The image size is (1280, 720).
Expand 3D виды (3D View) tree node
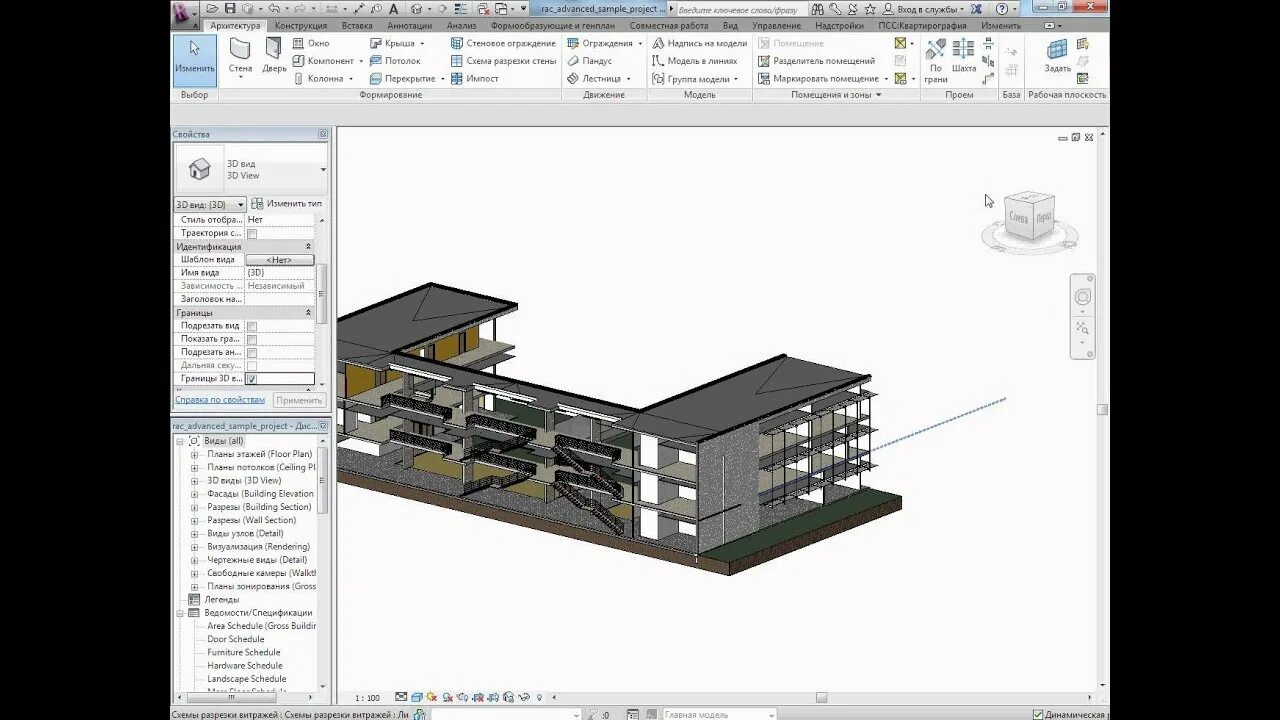point(195,480)
